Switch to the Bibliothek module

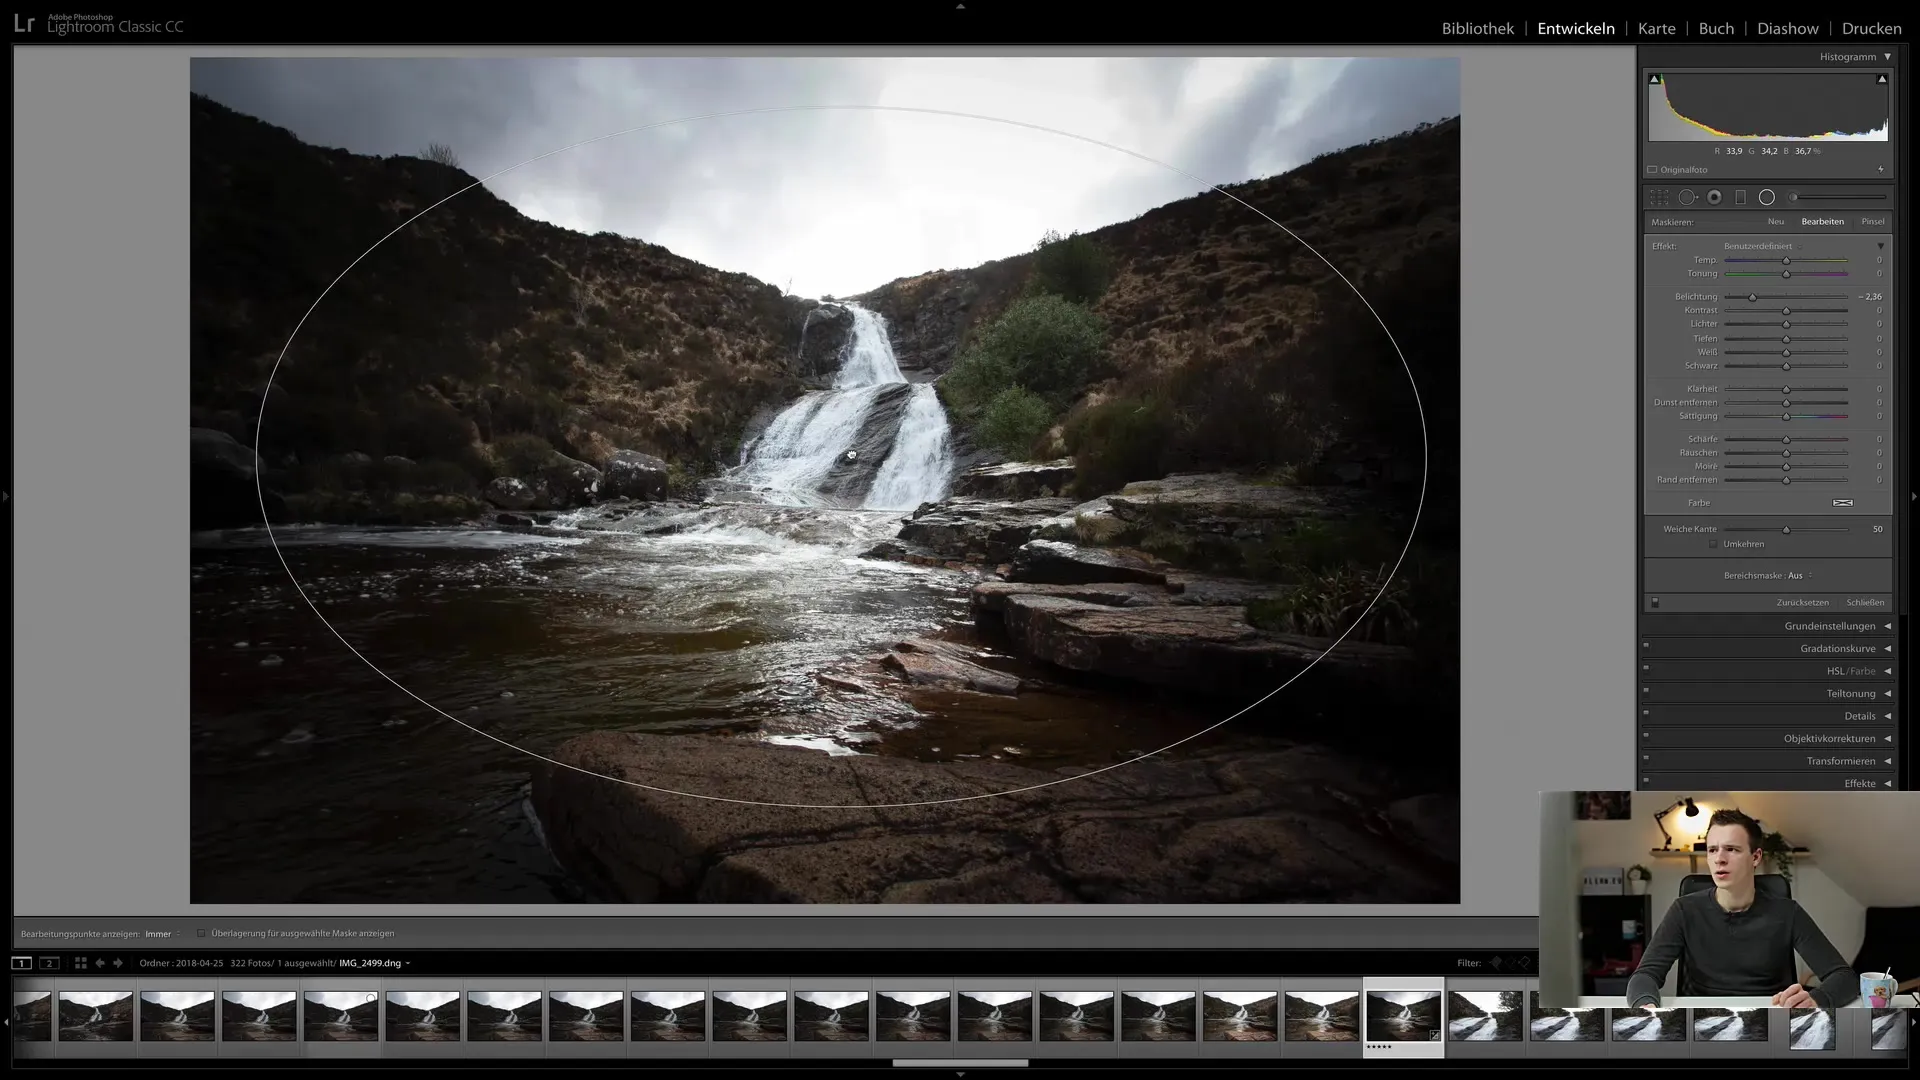tap(1477, 28)
